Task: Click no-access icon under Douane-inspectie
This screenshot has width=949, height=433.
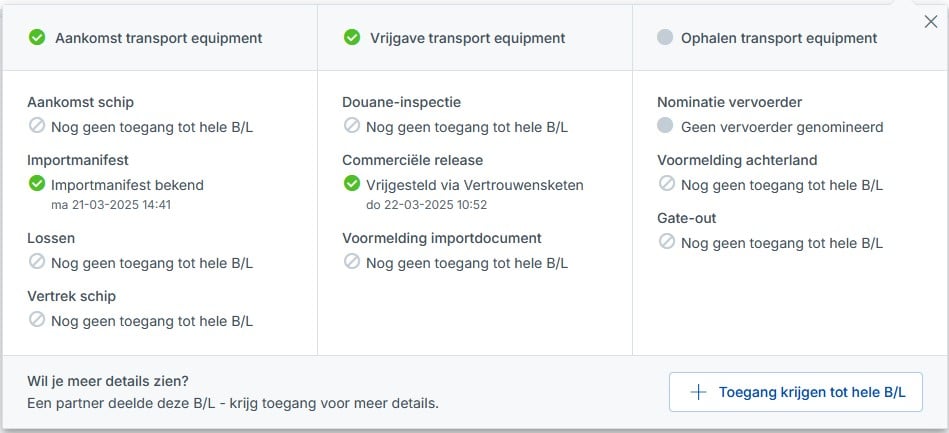Action: pyautogui.click(x=352, y=126)
